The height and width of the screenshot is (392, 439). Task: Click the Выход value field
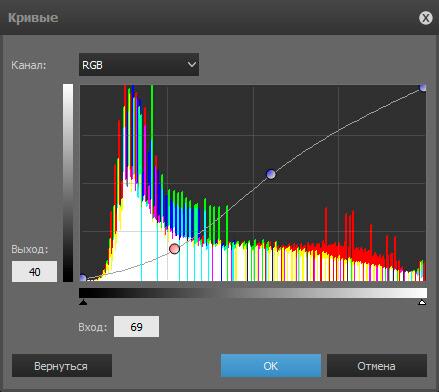(34, 272)
